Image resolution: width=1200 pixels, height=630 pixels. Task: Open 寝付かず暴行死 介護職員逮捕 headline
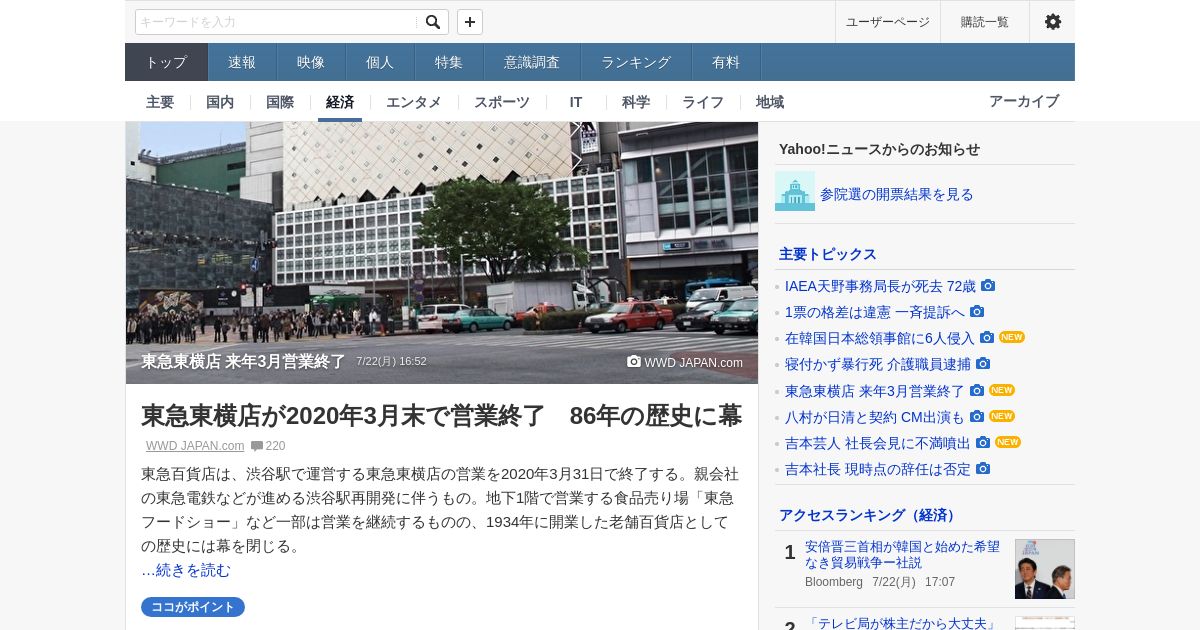[x=878, y=364]
